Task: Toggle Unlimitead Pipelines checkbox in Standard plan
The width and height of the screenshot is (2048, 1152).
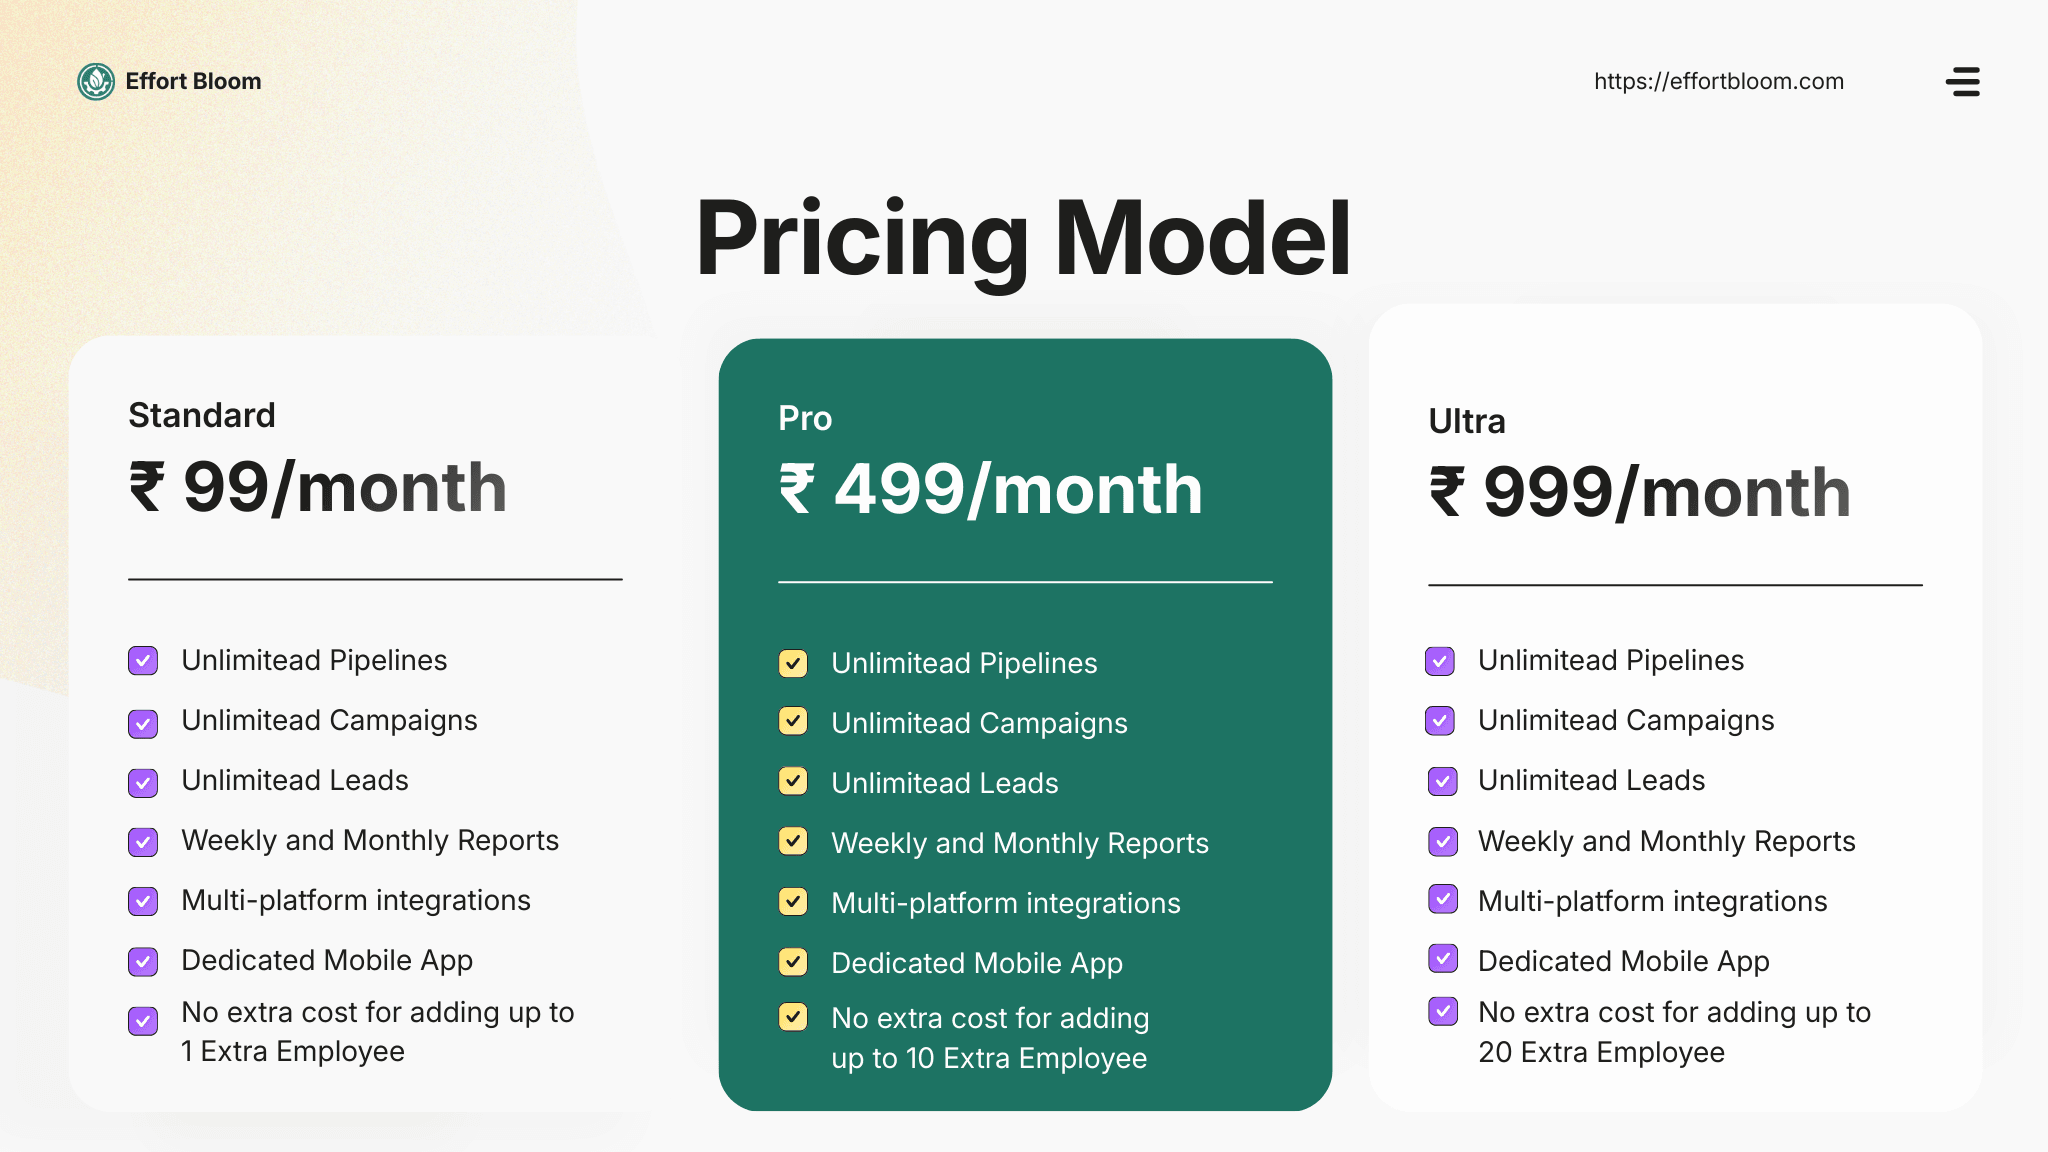Action: pos(143,661)
